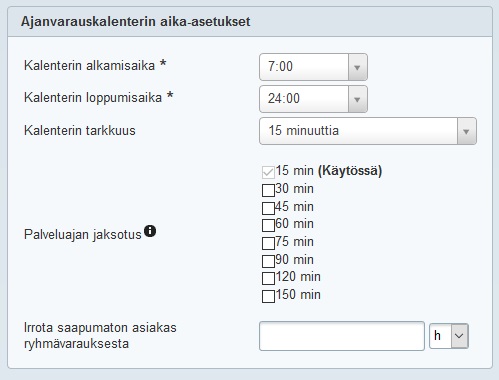Image resolution: width=499 pixels, height=380 pixels.
Task: Open the Kalenterin alkamisaika dropdown arrow
Action: click(x=357, y=67)
